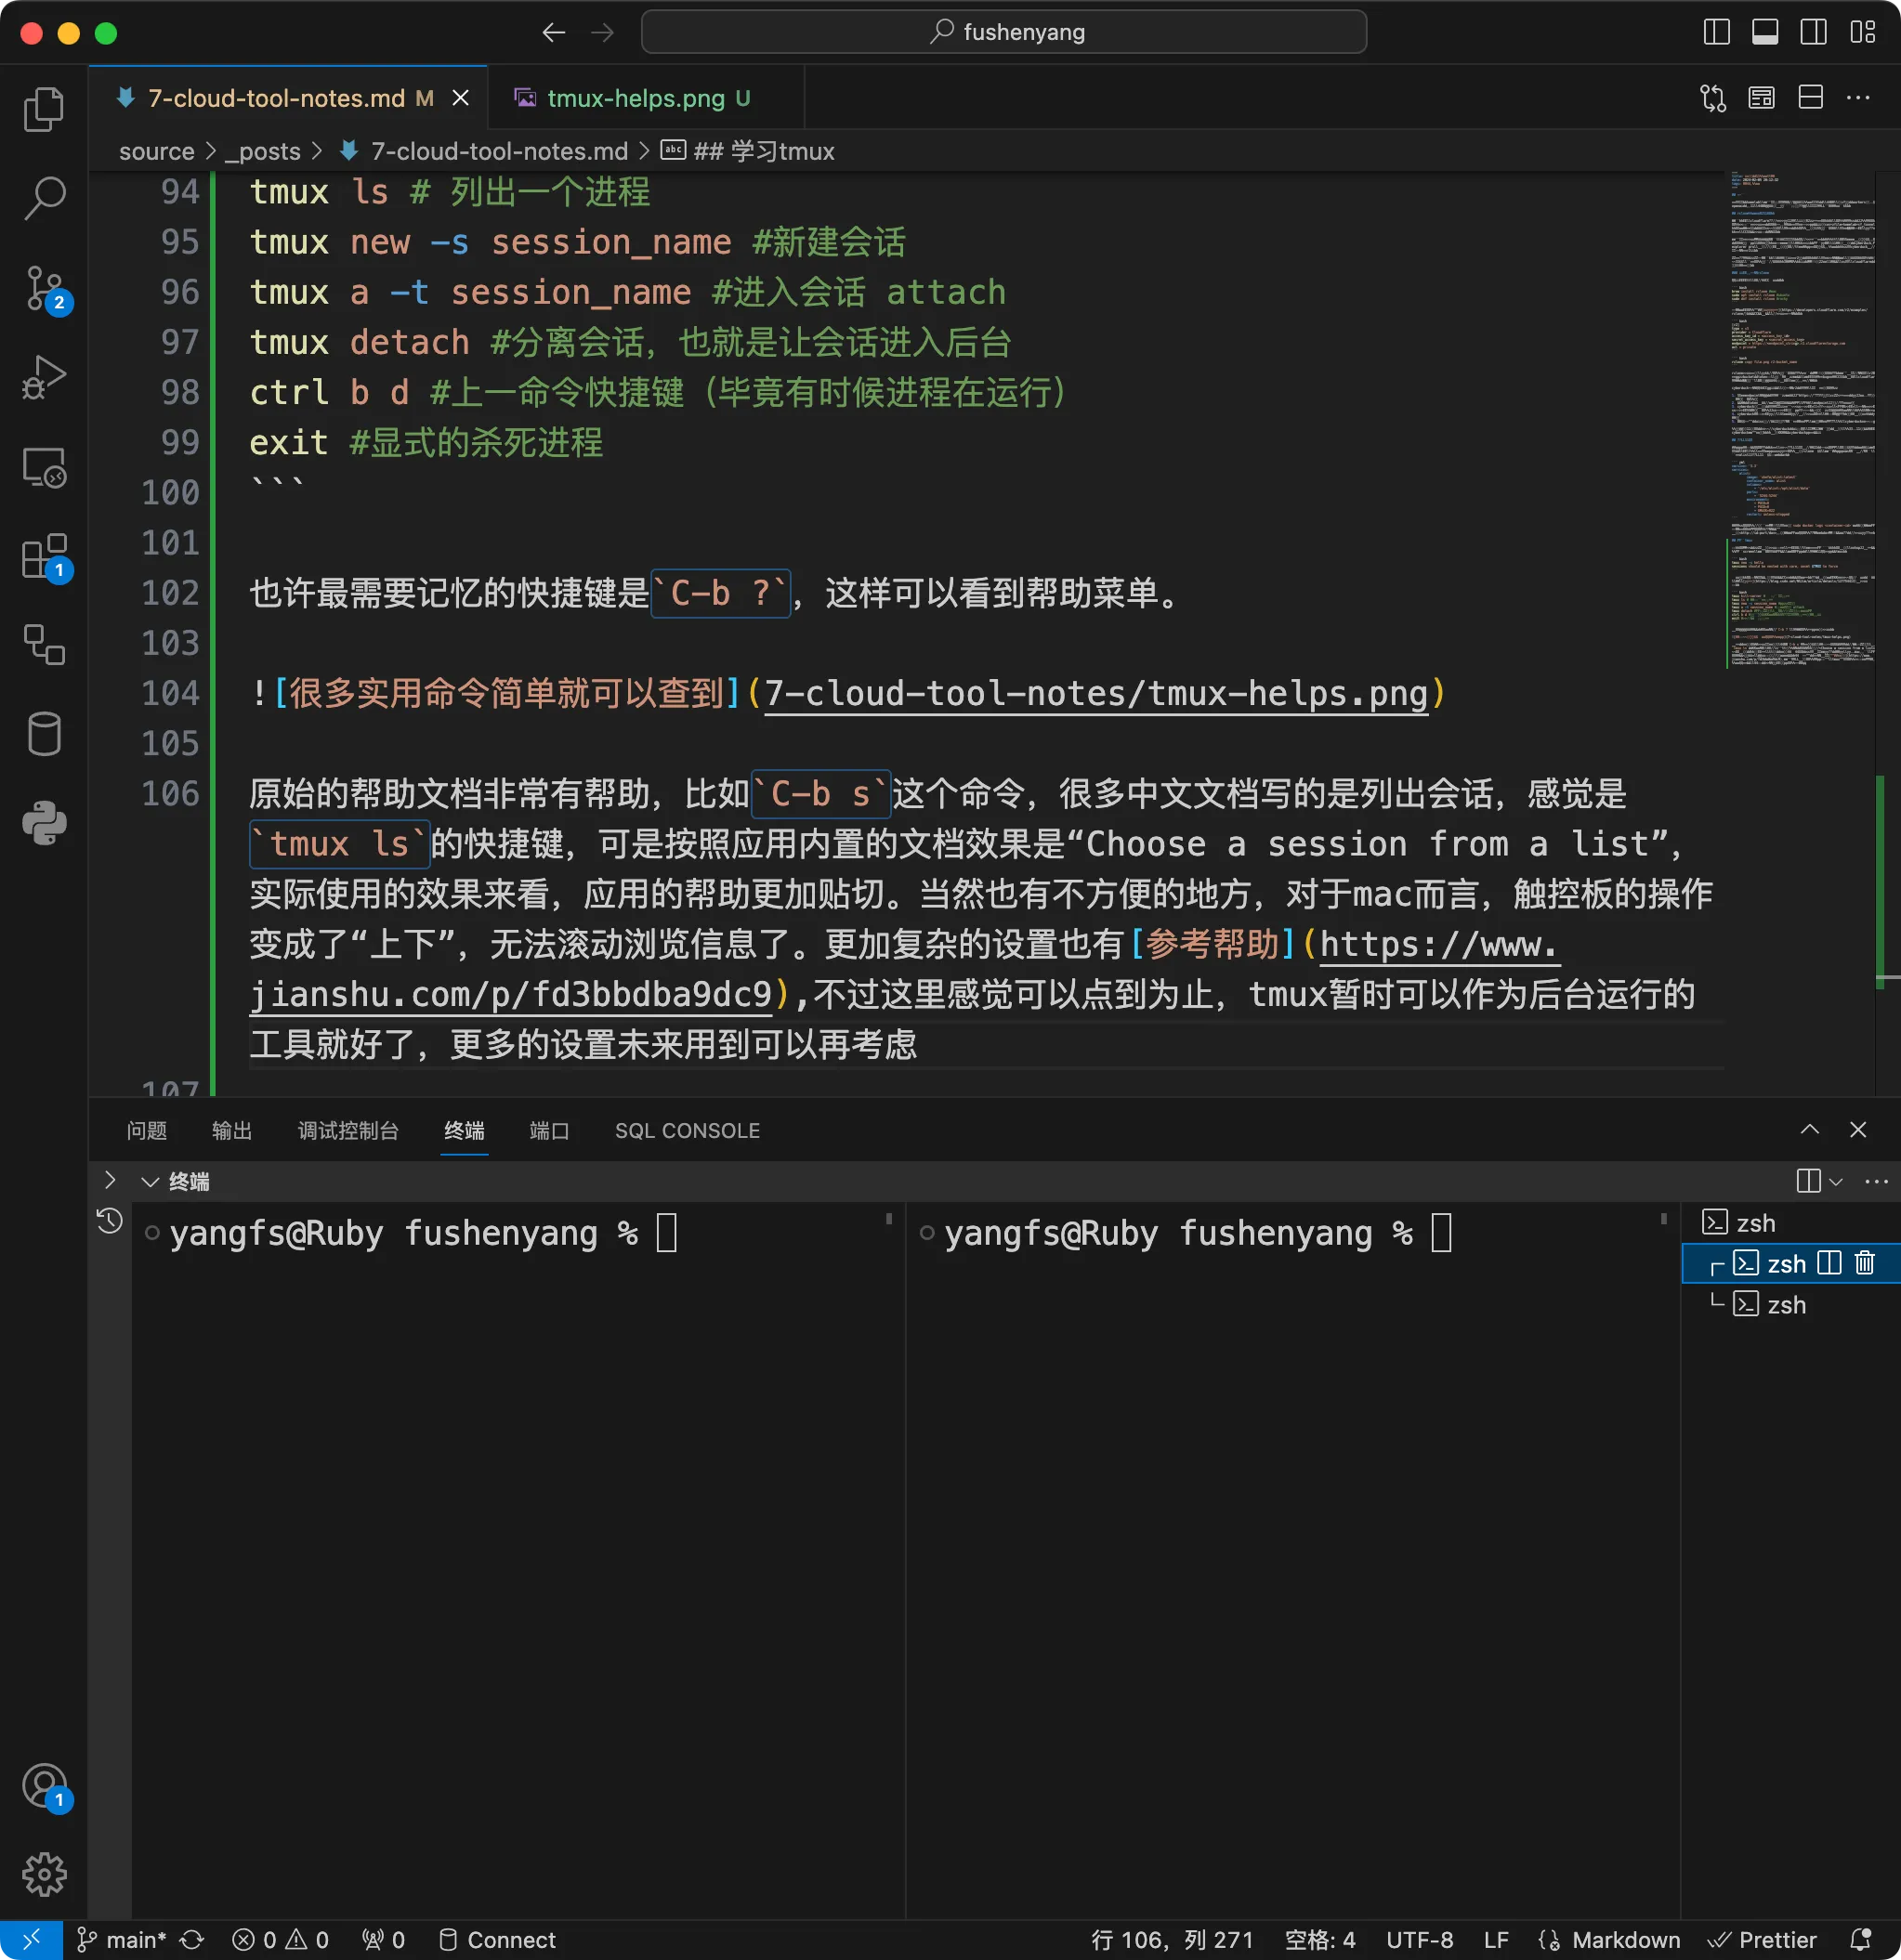Maximize the panel with the up chevron
1901x1960 pixels.
pyautogui.click(x=1809, y=1130)
